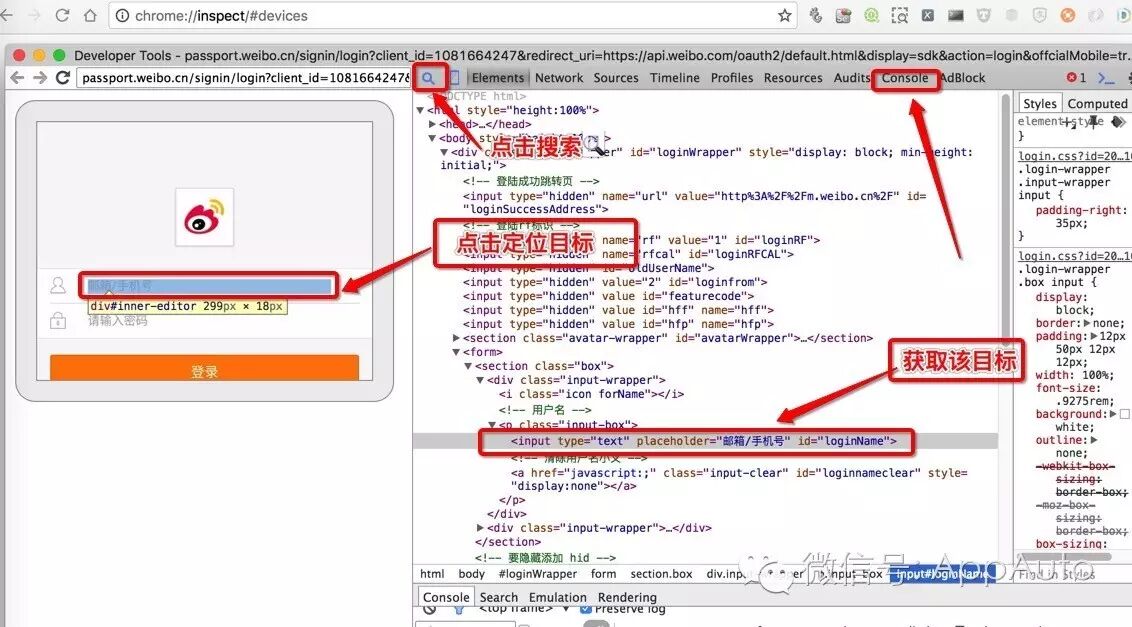The image size is (1132, 627).
Task: Click the 'form' breadcrumb
Action: tap(604, 574)
